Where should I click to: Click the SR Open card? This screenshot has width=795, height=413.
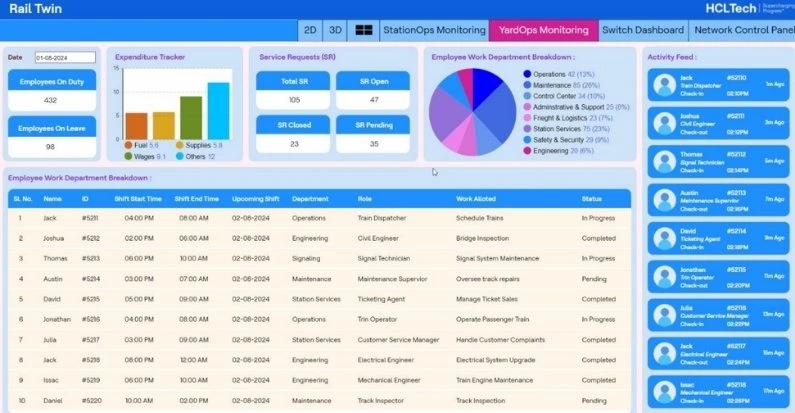pos(372,89)
